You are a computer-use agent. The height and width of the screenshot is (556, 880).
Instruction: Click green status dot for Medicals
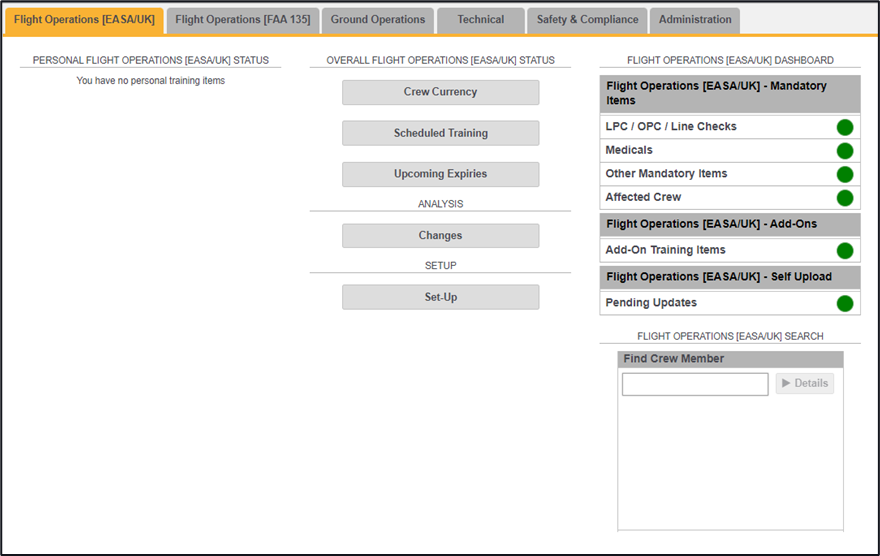click(845, 151)
